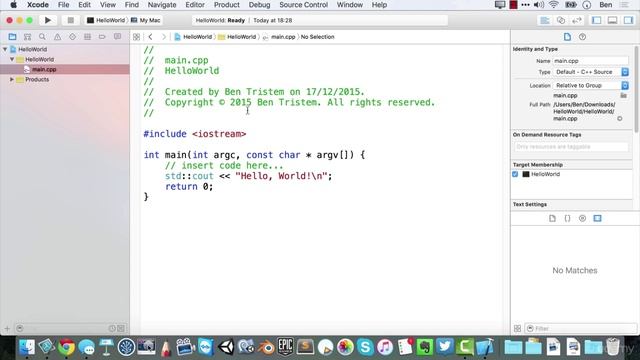Image resolution: width=640 pixels, height=360 pixels.
Task: Collapse the HelloWorld group folder
Action: [12, 59]
